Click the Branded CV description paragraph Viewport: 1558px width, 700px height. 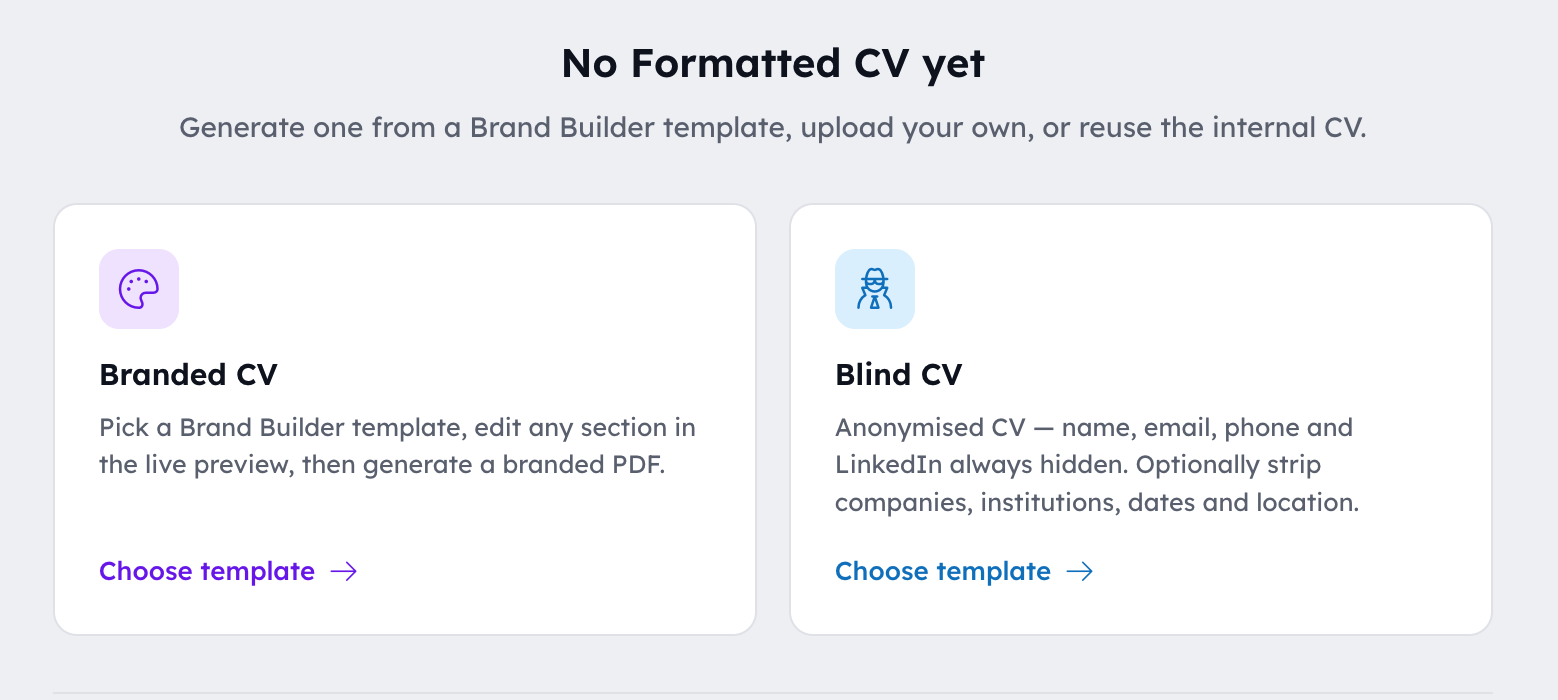[397, 445]
